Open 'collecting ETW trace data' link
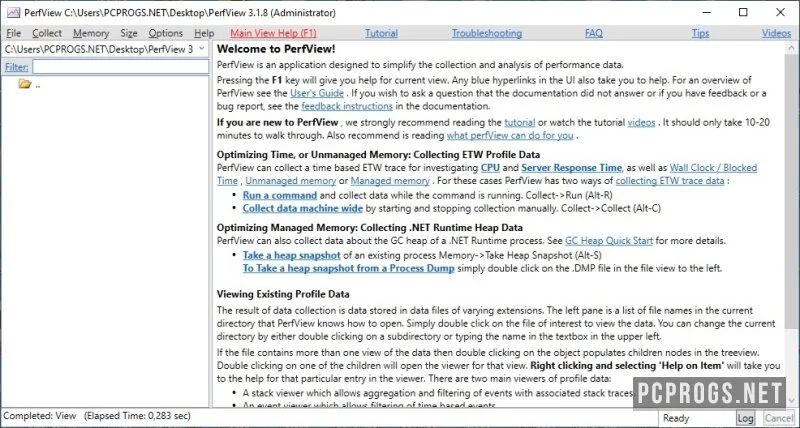This screenshot has height=428, width=800. click(x=670, y=181)
